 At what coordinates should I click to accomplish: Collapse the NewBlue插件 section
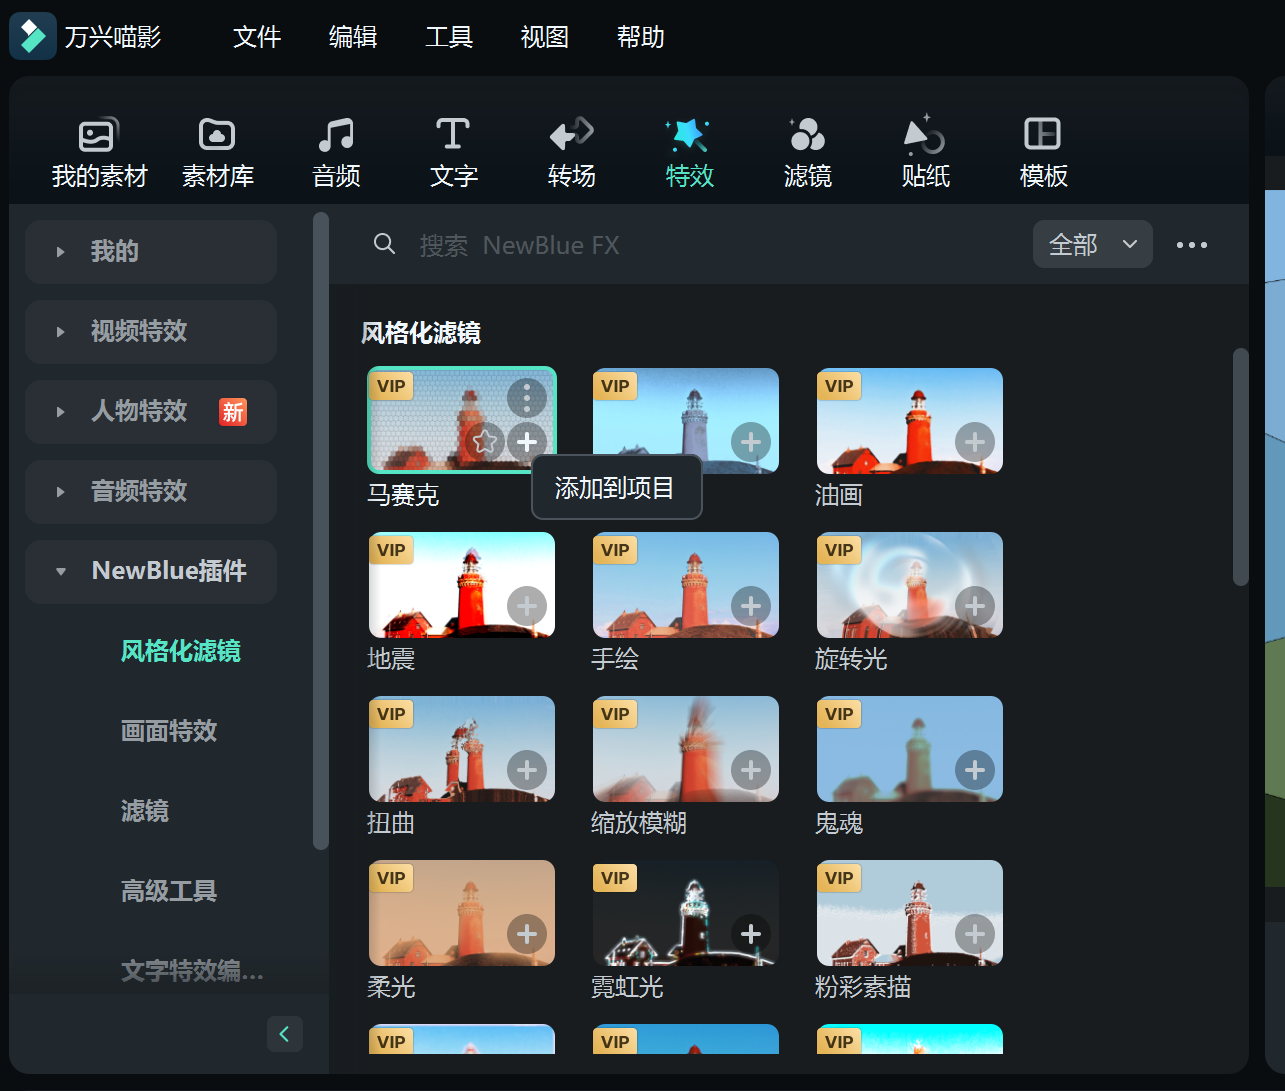coord(151,571)
